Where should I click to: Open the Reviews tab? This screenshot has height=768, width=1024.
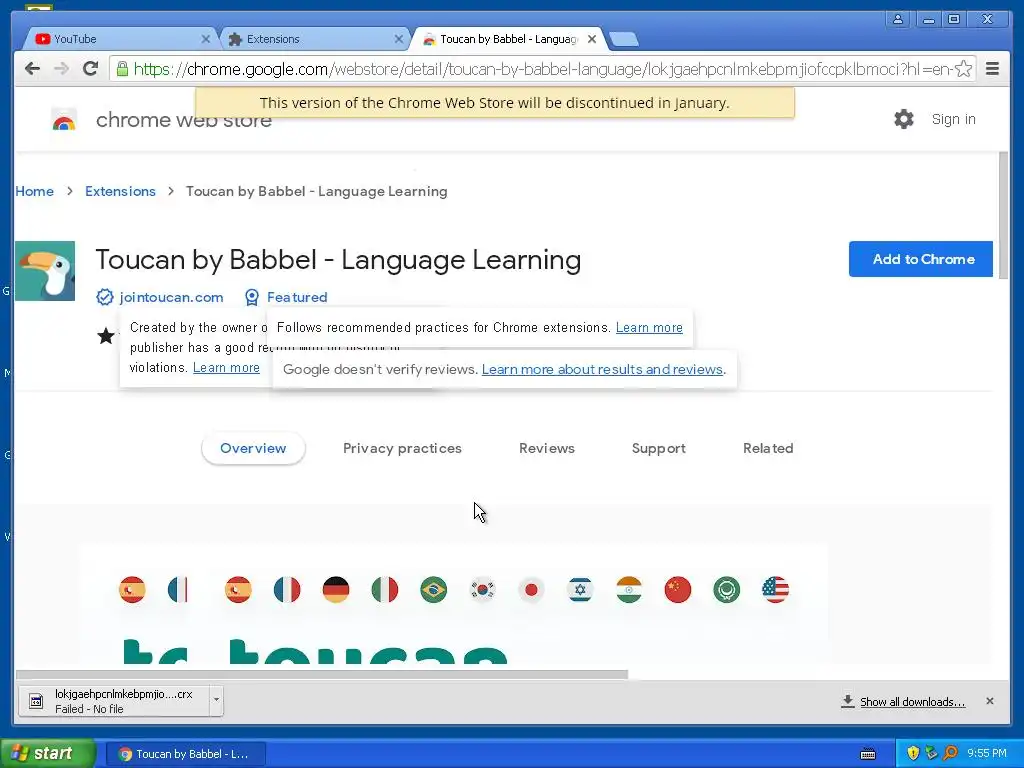[x=547, y=448]
